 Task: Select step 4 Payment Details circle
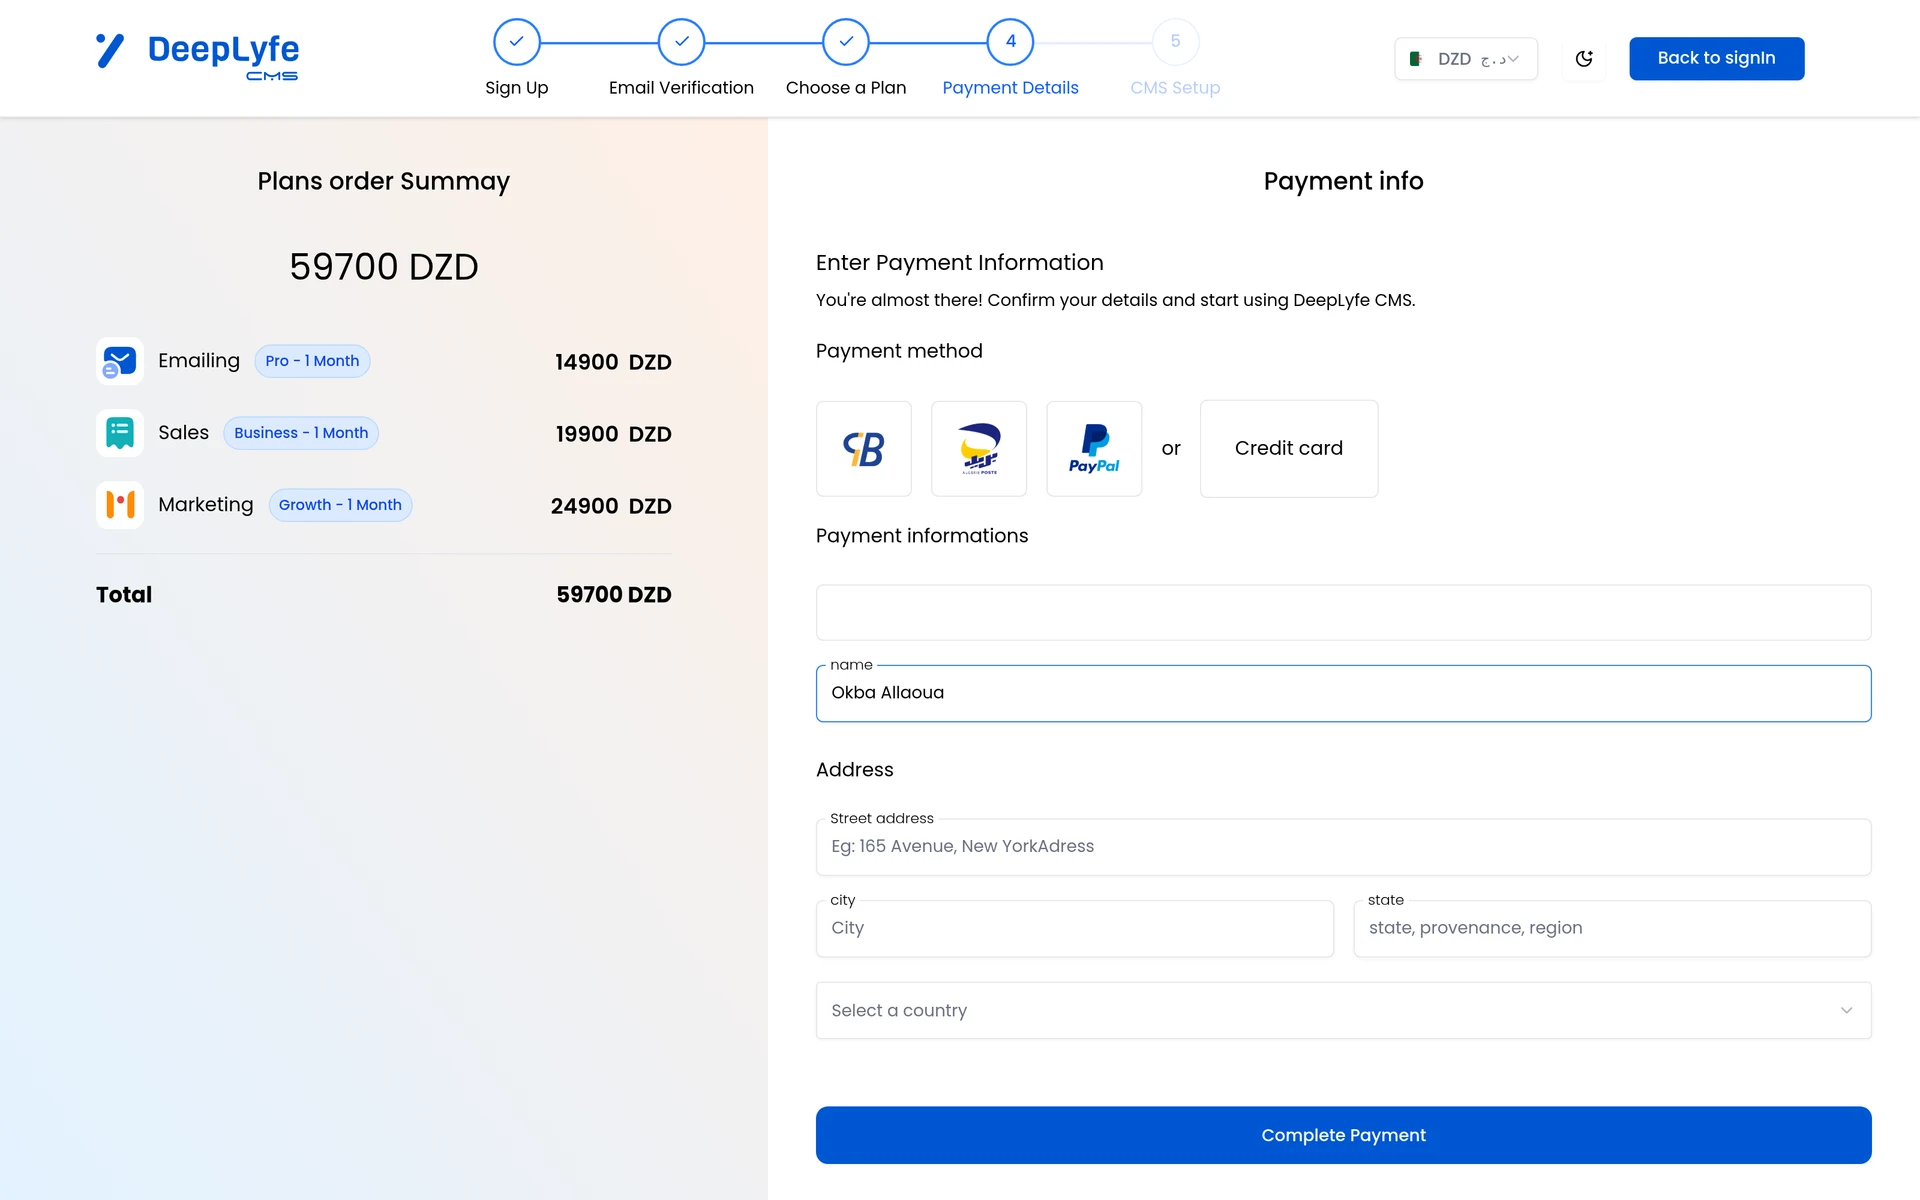click(1010, 42)
